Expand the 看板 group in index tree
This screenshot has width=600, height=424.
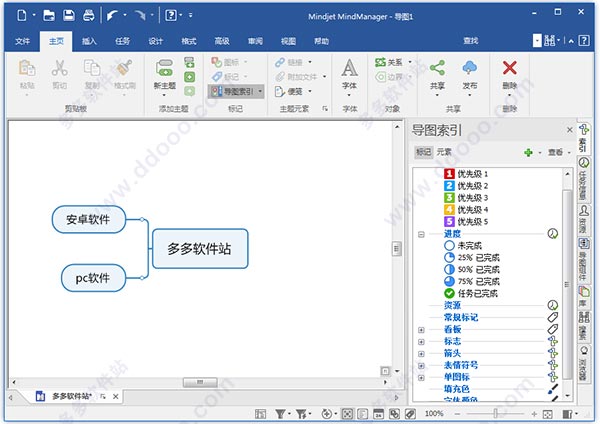click(421, 329)
